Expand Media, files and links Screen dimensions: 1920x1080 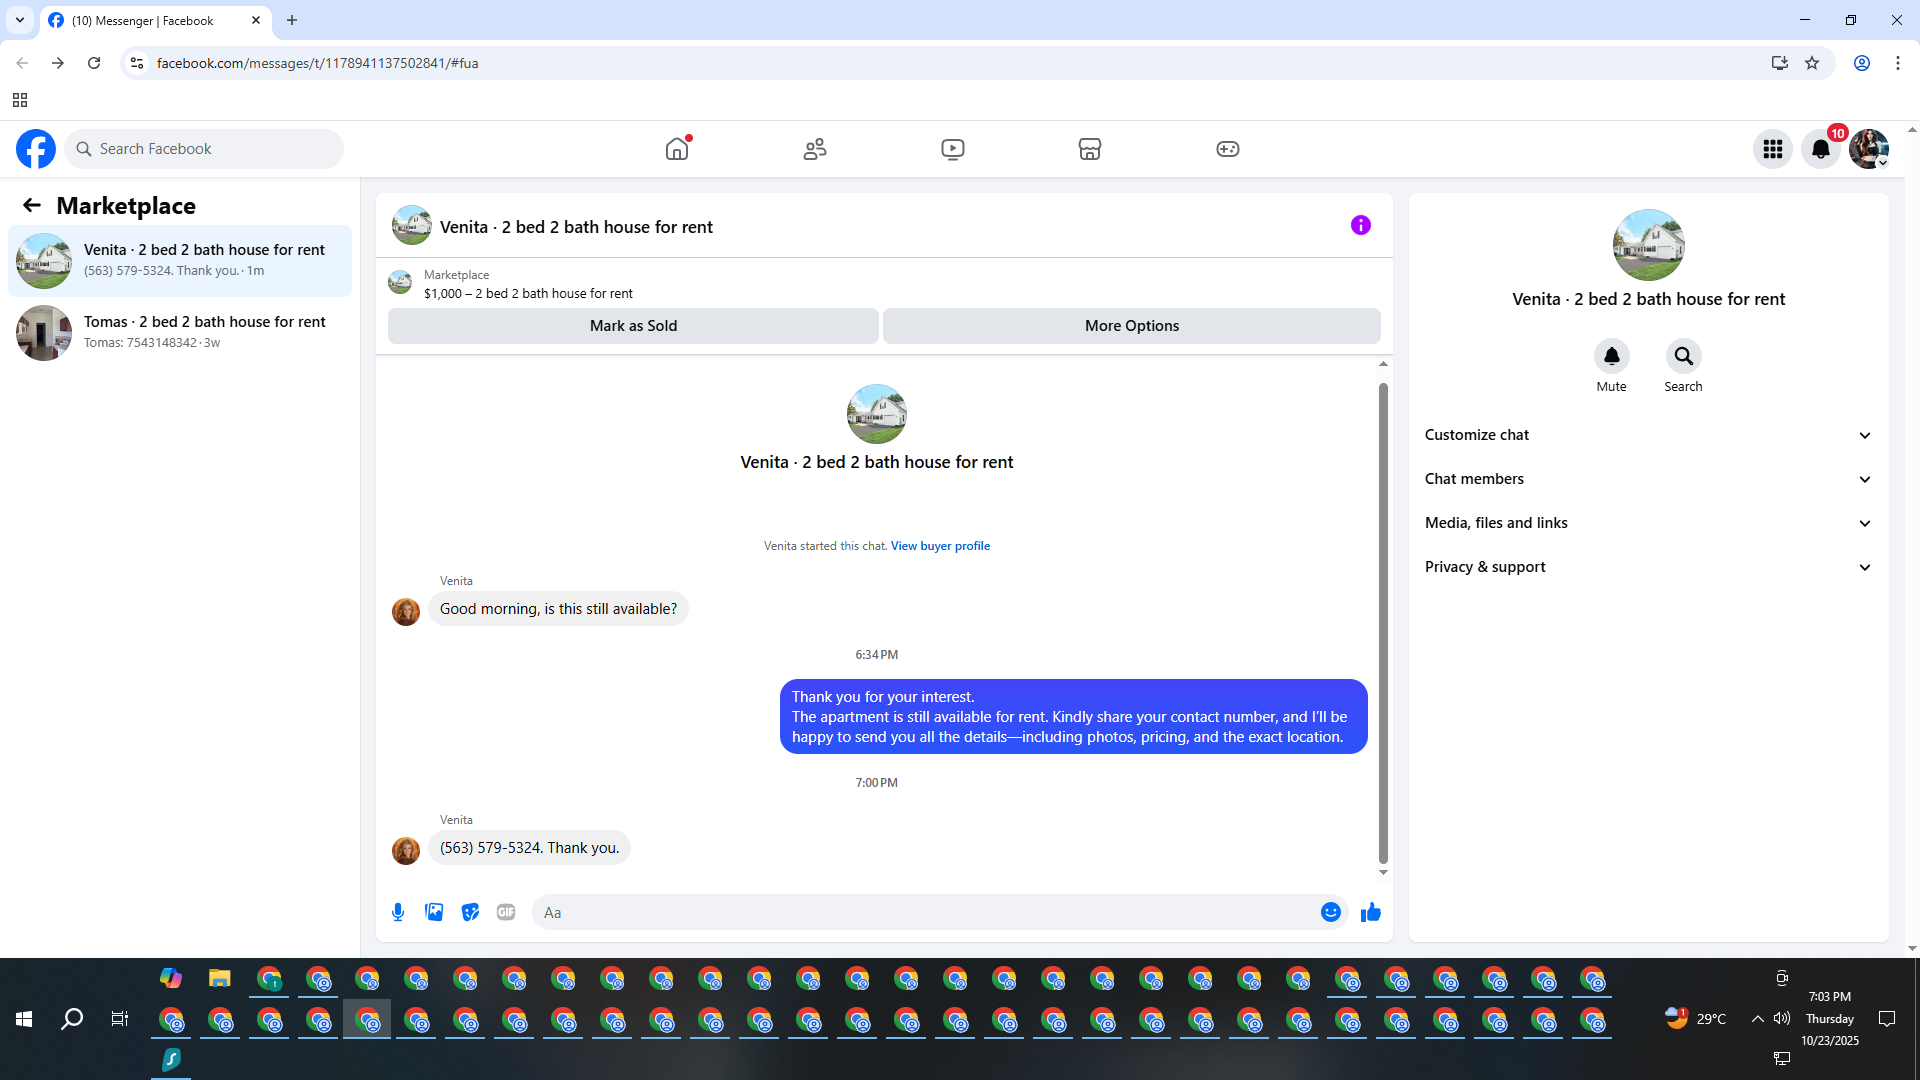tap(1647, 523)
